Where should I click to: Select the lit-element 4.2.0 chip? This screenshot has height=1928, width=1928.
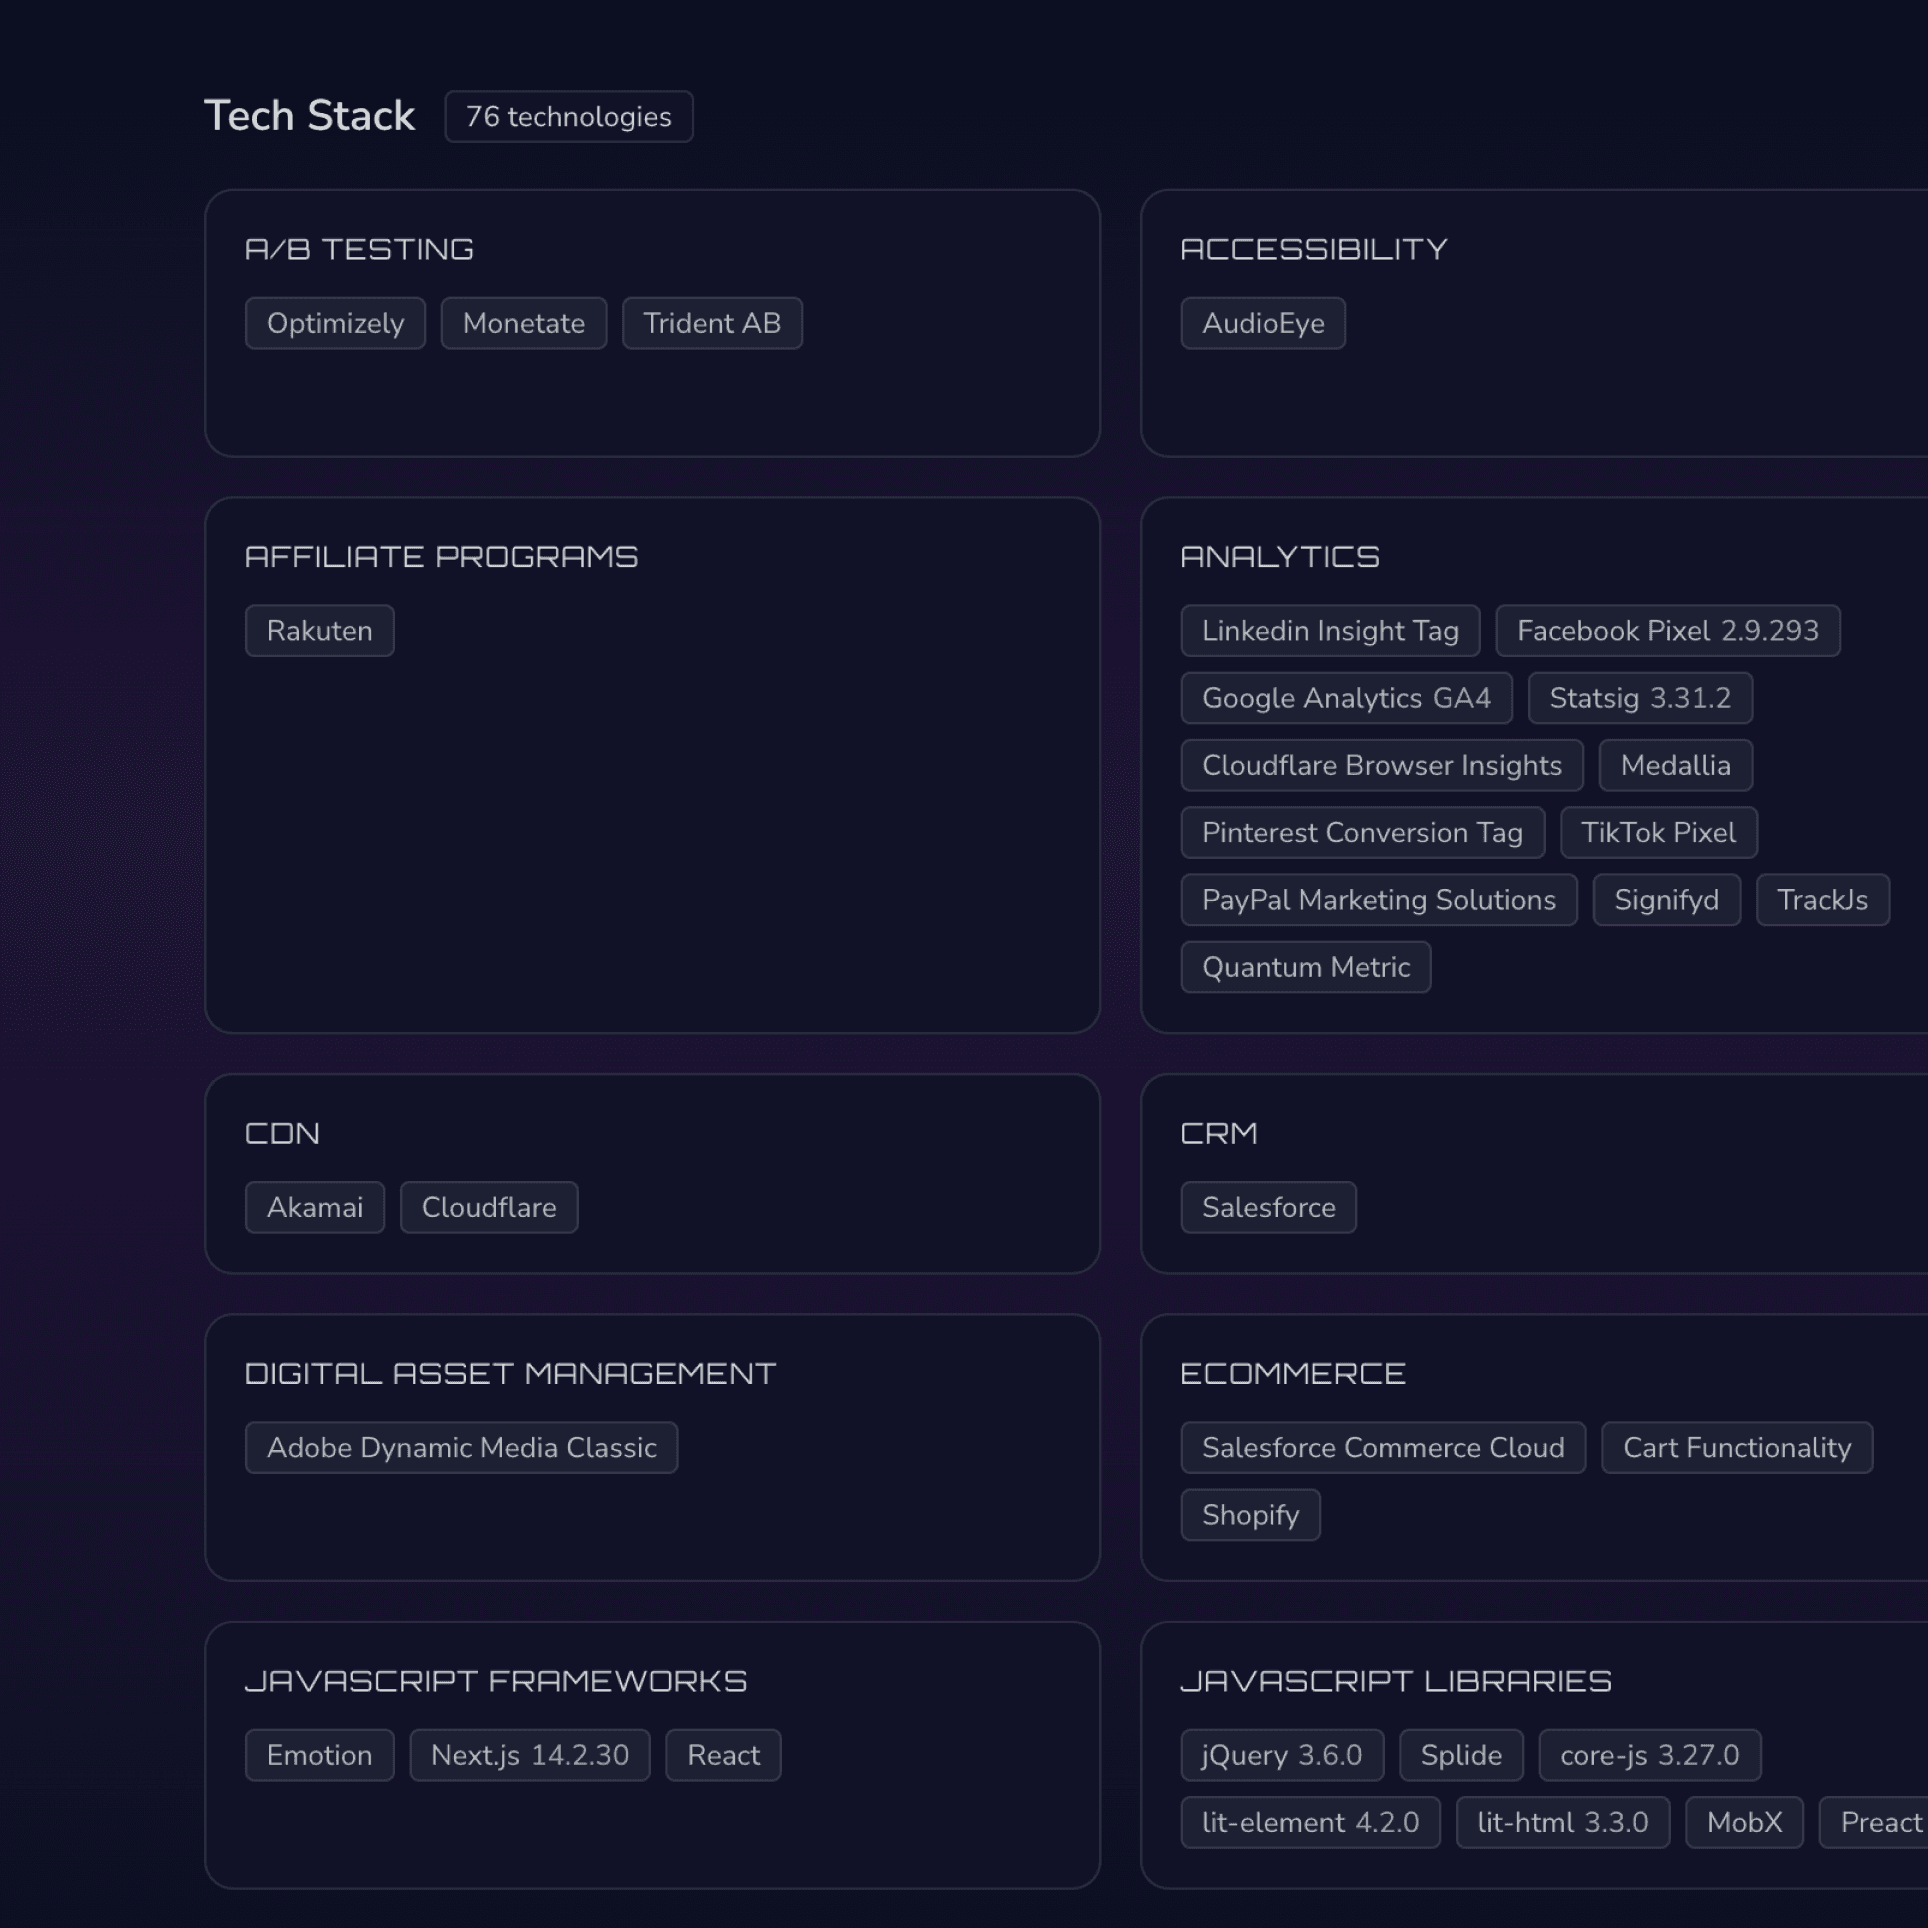1311,1823
